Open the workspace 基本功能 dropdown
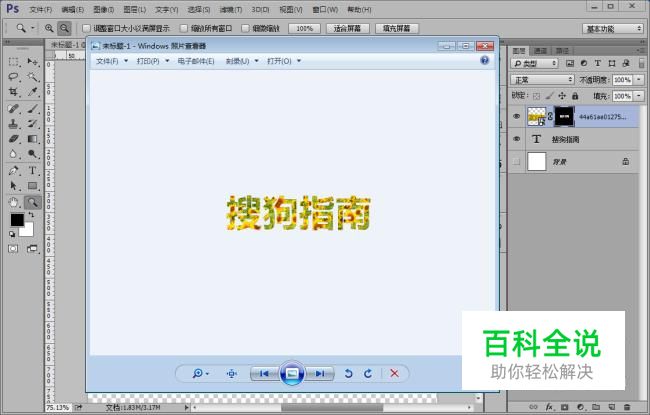650x415 pixels. click(x=613, y=29)
